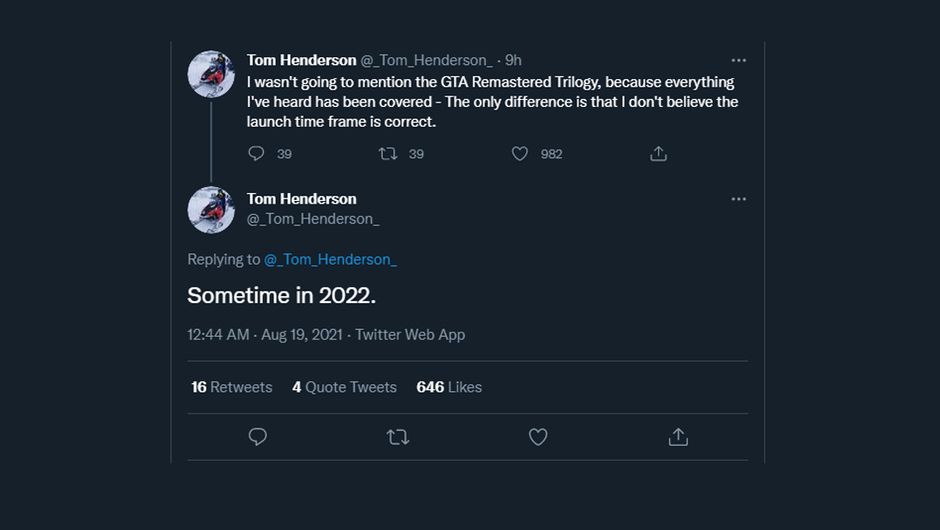The image size is (940, 530).
Task: Reply to the first tweet
Action: coord(257,153)
